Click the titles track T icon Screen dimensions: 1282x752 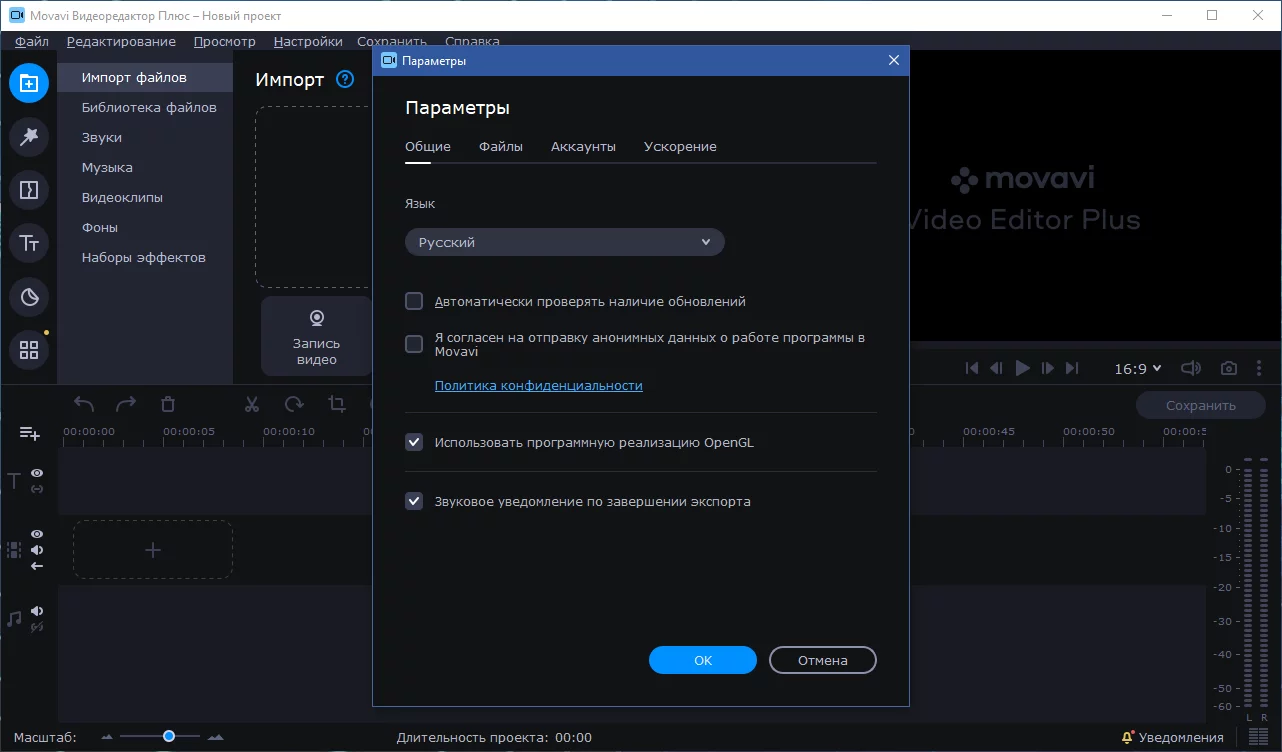(x=14, y=481)
